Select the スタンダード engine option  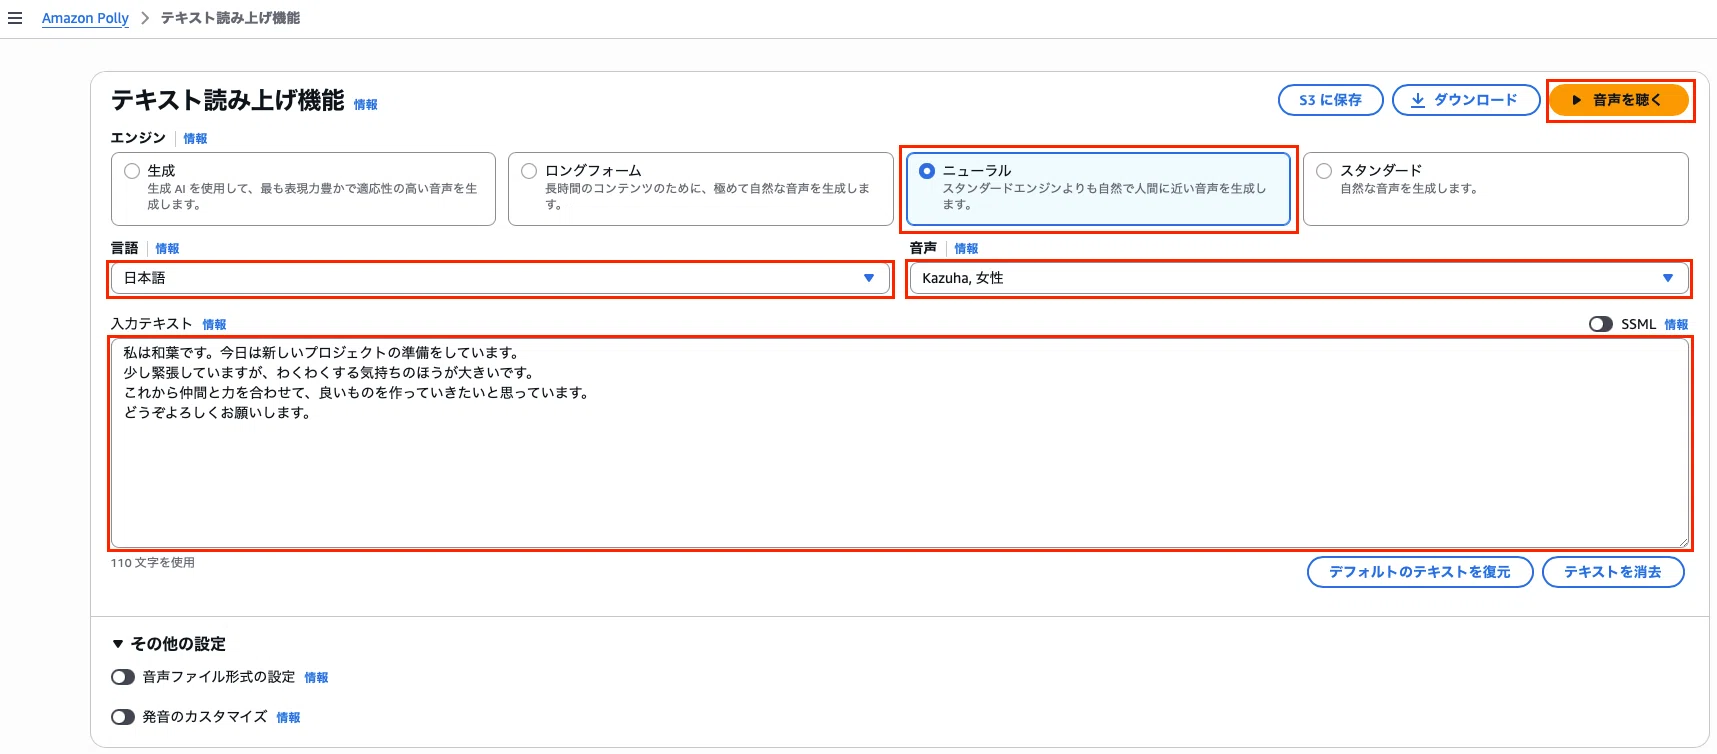[1495, 188]
